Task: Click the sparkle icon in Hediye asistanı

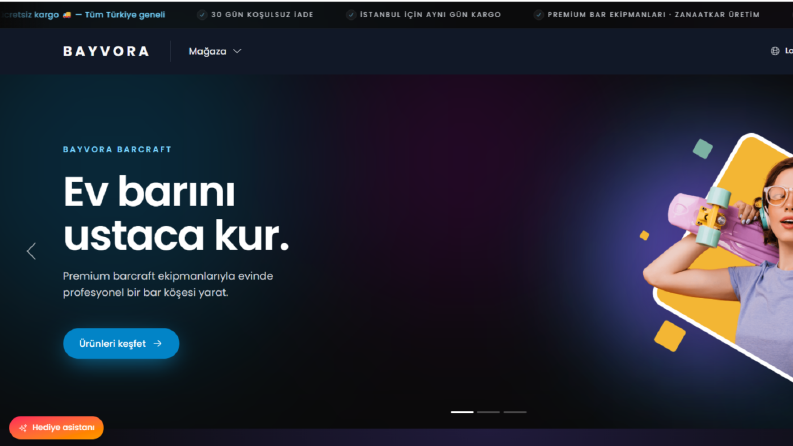Action: (x=23, y=428)
